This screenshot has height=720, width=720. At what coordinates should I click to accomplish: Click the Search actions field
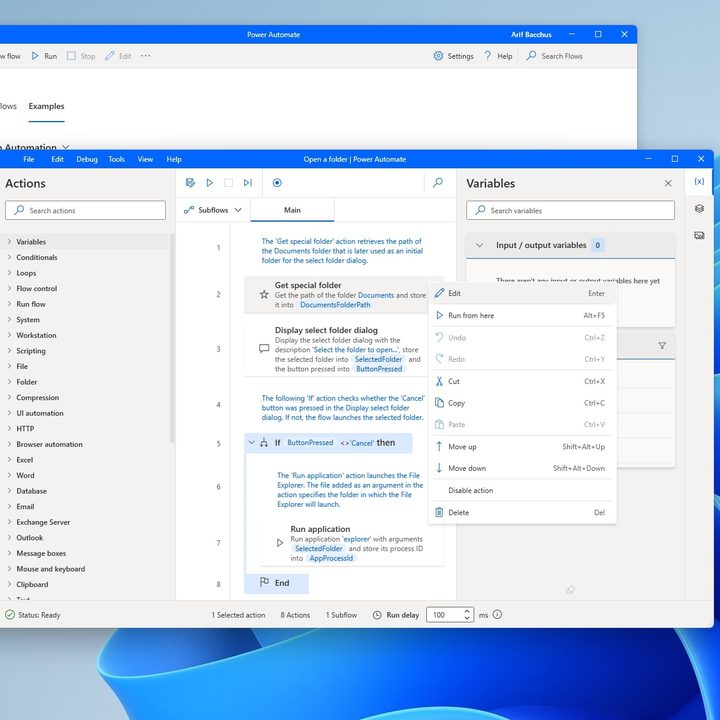pyautogui.click(x=85, y=210)
